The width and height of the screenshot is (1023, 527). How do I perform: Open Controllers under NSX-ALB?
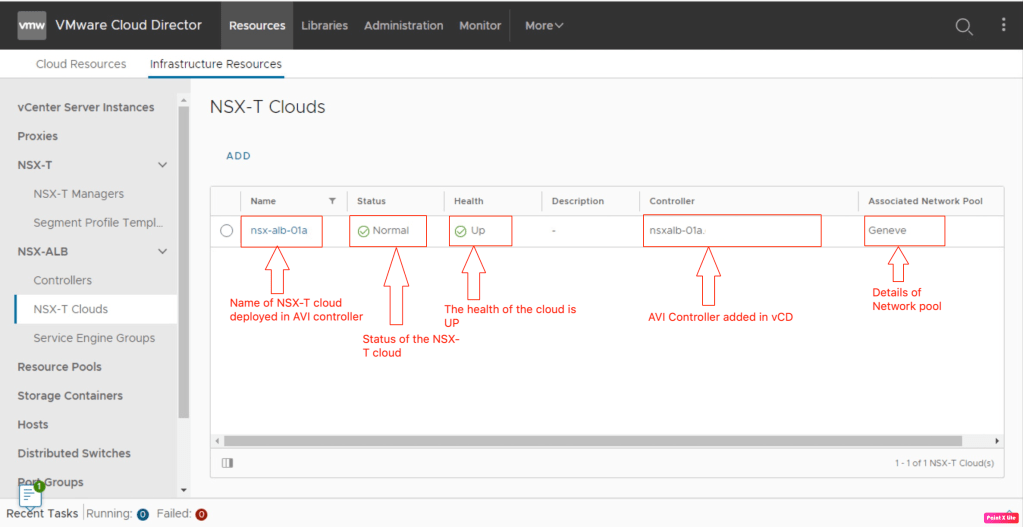click(x=62, y=281)
